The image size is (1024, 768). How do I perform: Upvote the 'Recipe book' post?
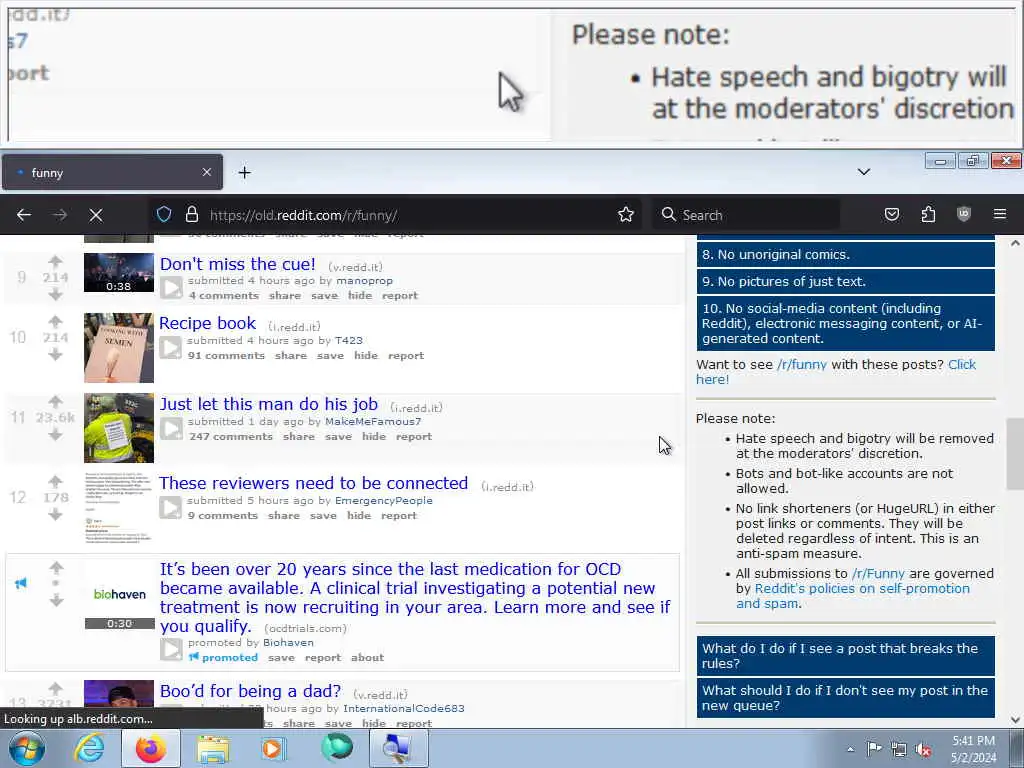[x=56, y=321]
